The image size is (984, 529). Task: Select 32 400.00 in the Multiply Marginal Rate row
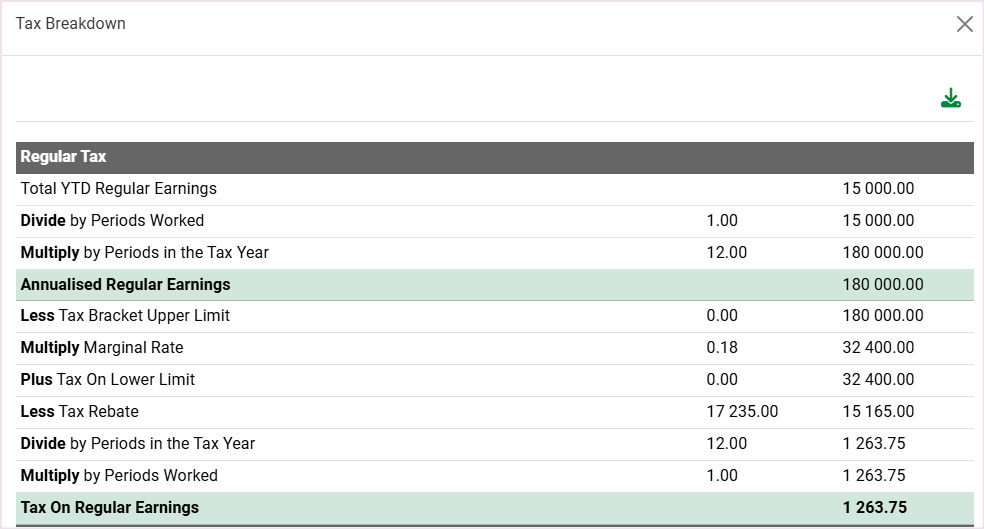(878, 347)
